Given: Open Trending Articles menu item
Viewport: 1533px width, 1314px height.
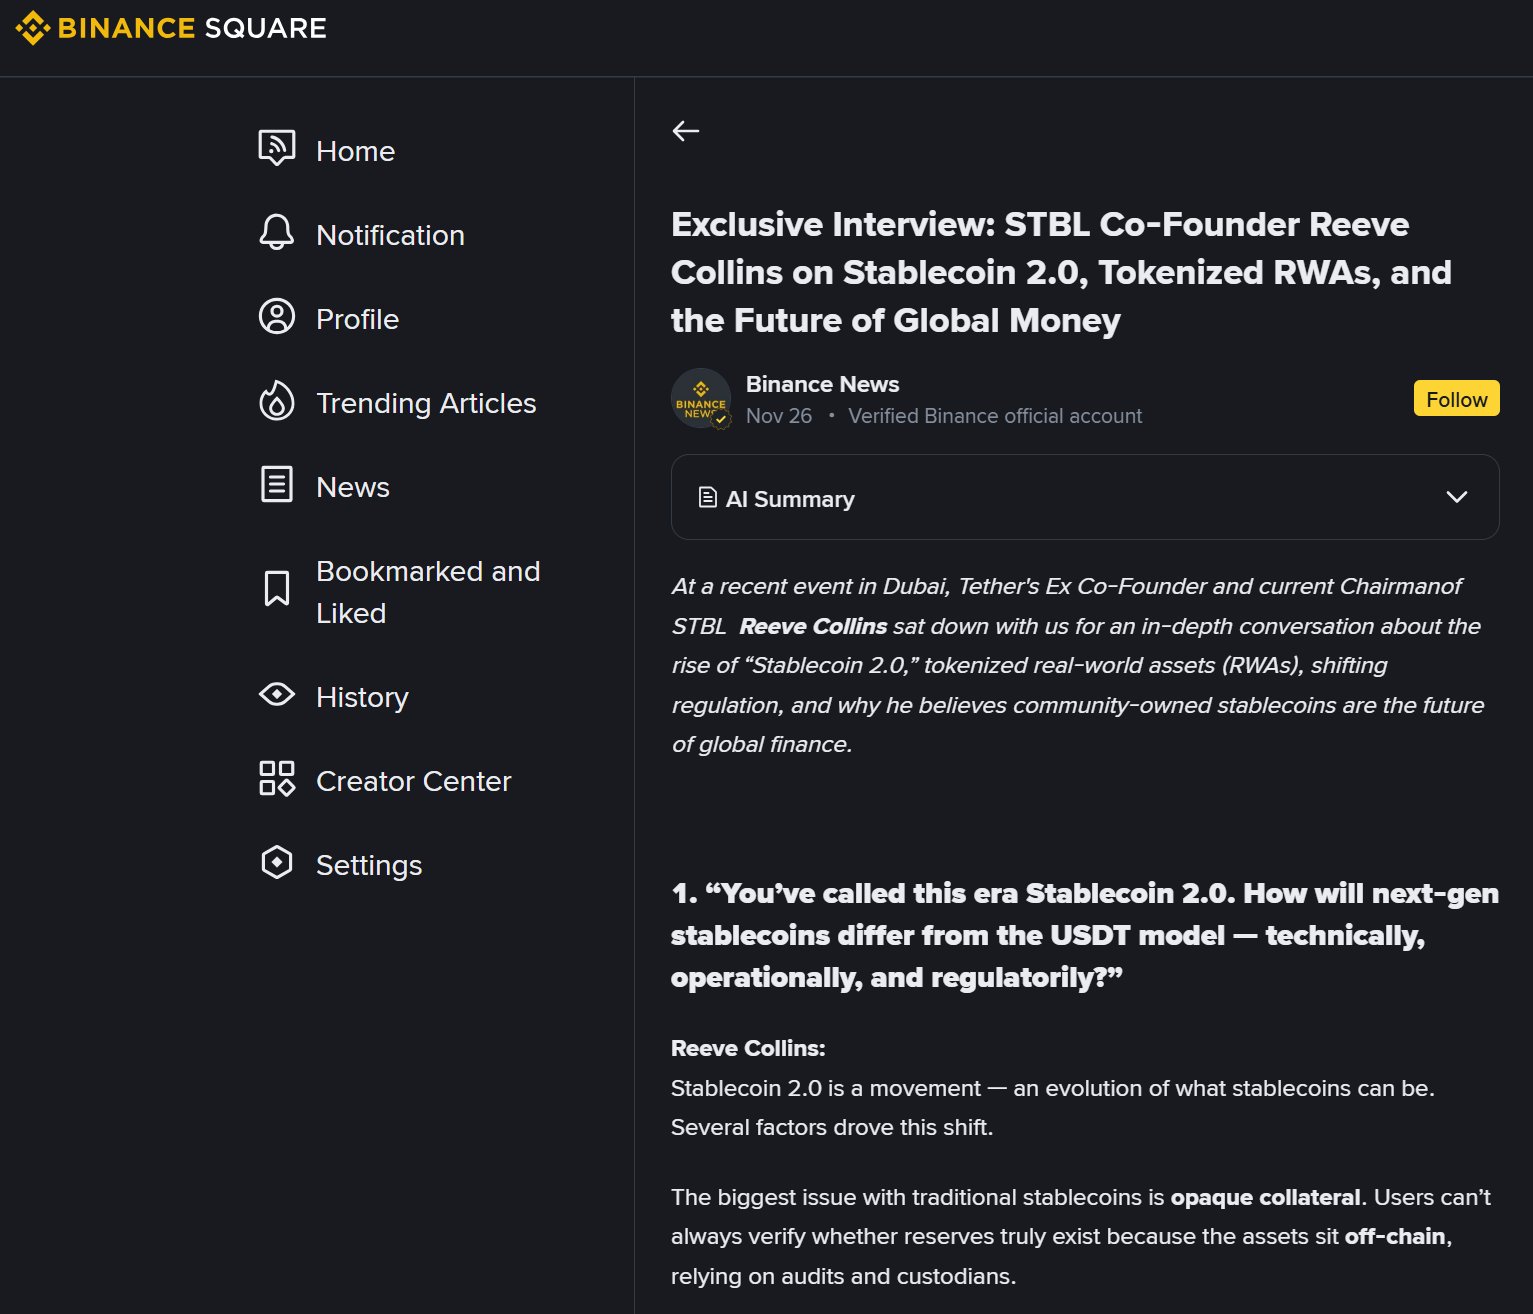Looking at the screenshot, I should point(426,403).
